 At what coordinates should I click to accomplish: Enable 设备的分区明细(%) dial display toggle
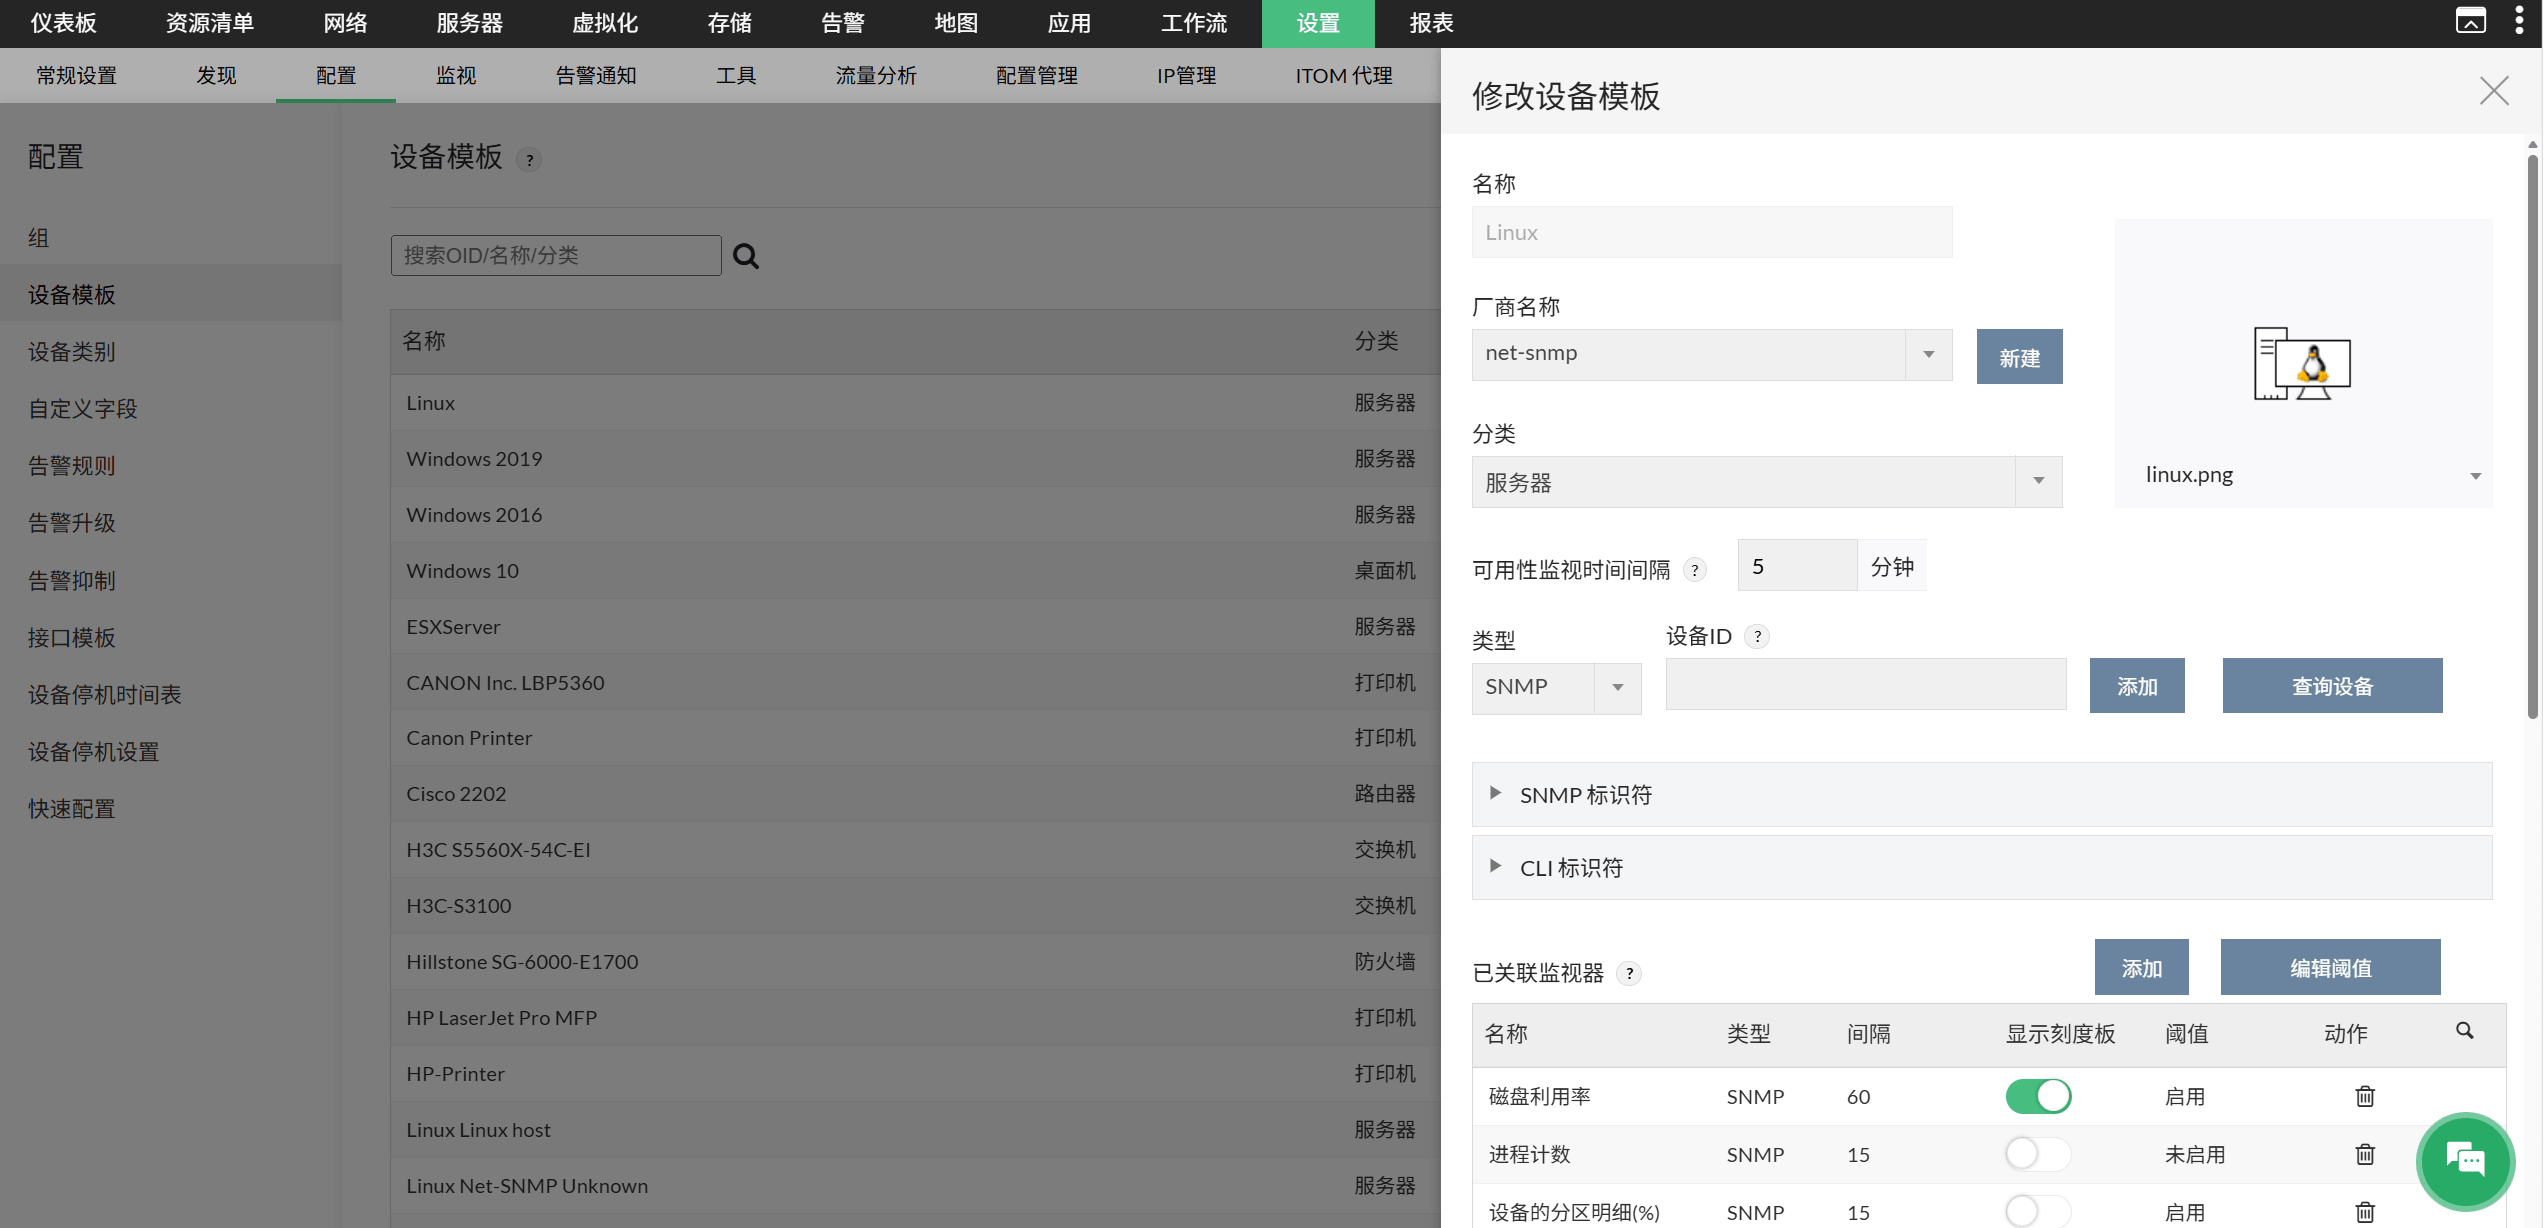pos(2038,1212)
